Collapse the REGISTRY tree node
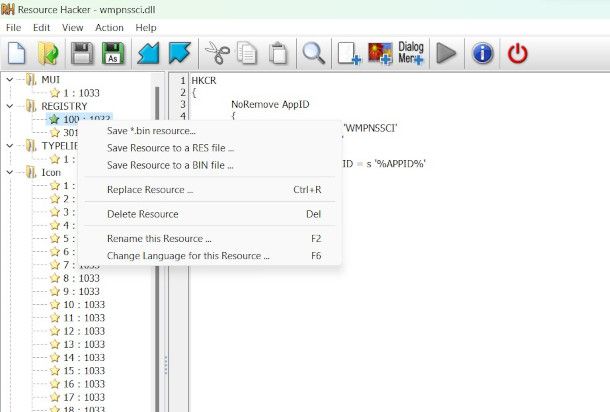 click(10, 106)
